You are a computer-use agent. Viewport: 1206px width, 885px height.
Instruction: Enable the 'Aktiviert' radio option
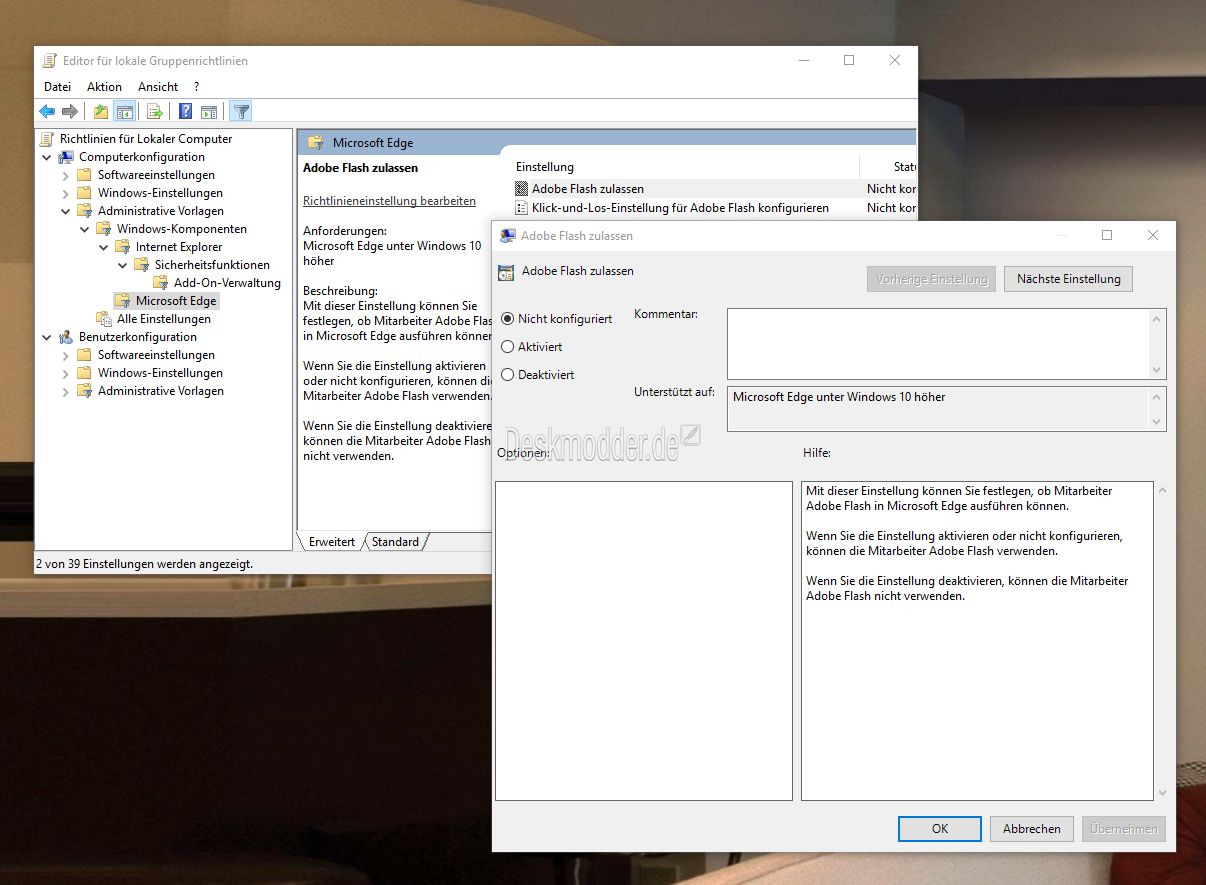508,347
